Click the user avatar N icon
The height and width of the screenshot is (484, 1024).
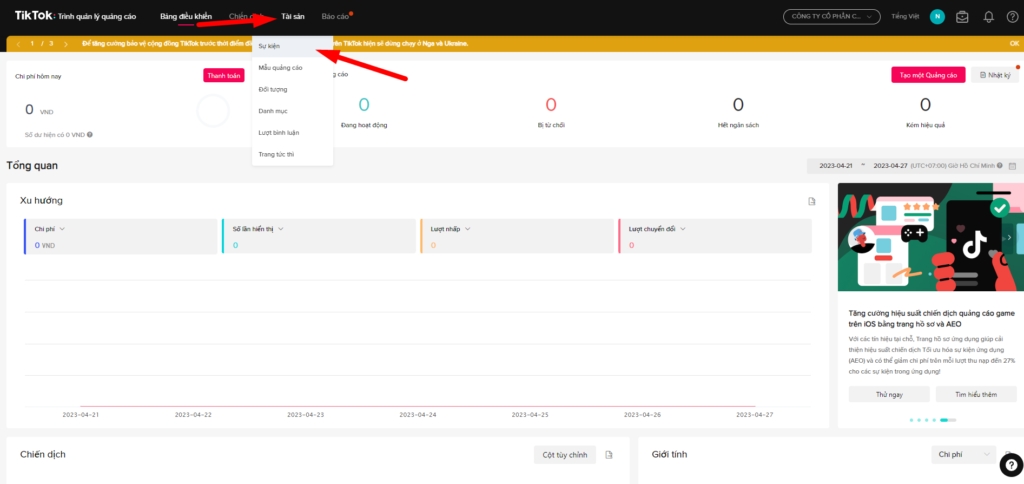point(937,17)
